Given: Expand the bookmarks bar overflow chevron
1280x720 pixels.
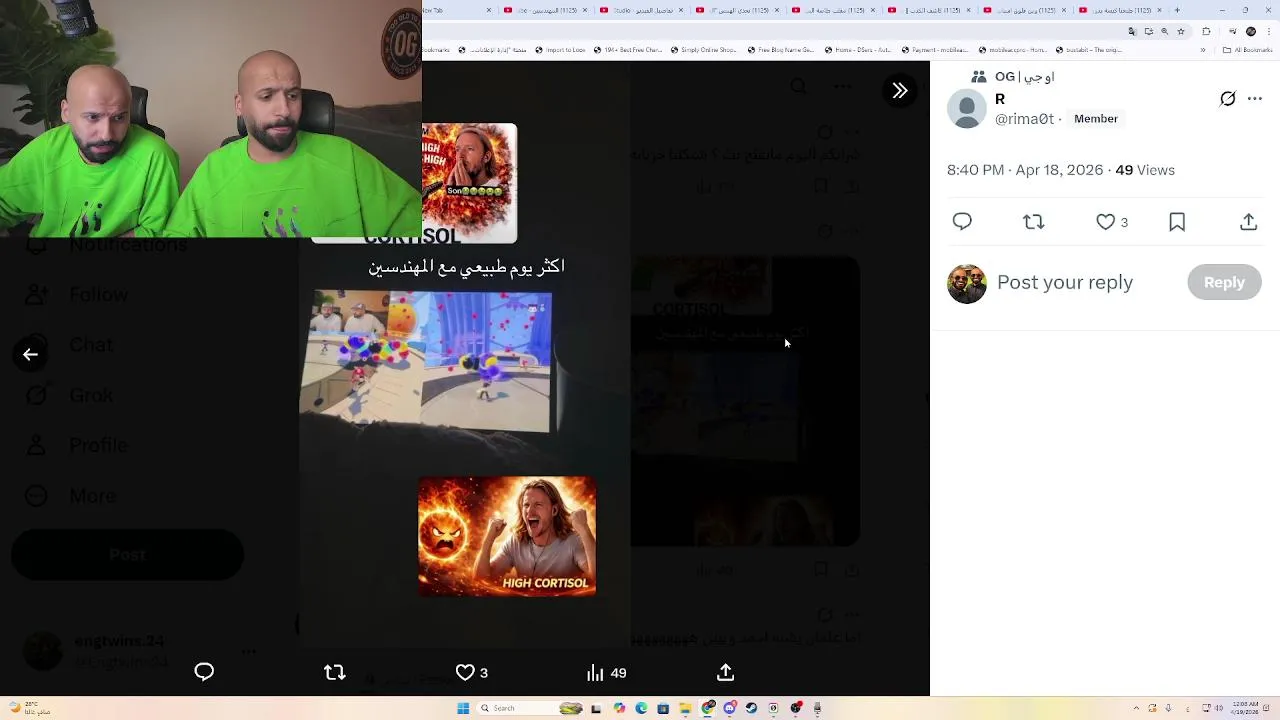Looking at the screenshot, I should 1203,50.
